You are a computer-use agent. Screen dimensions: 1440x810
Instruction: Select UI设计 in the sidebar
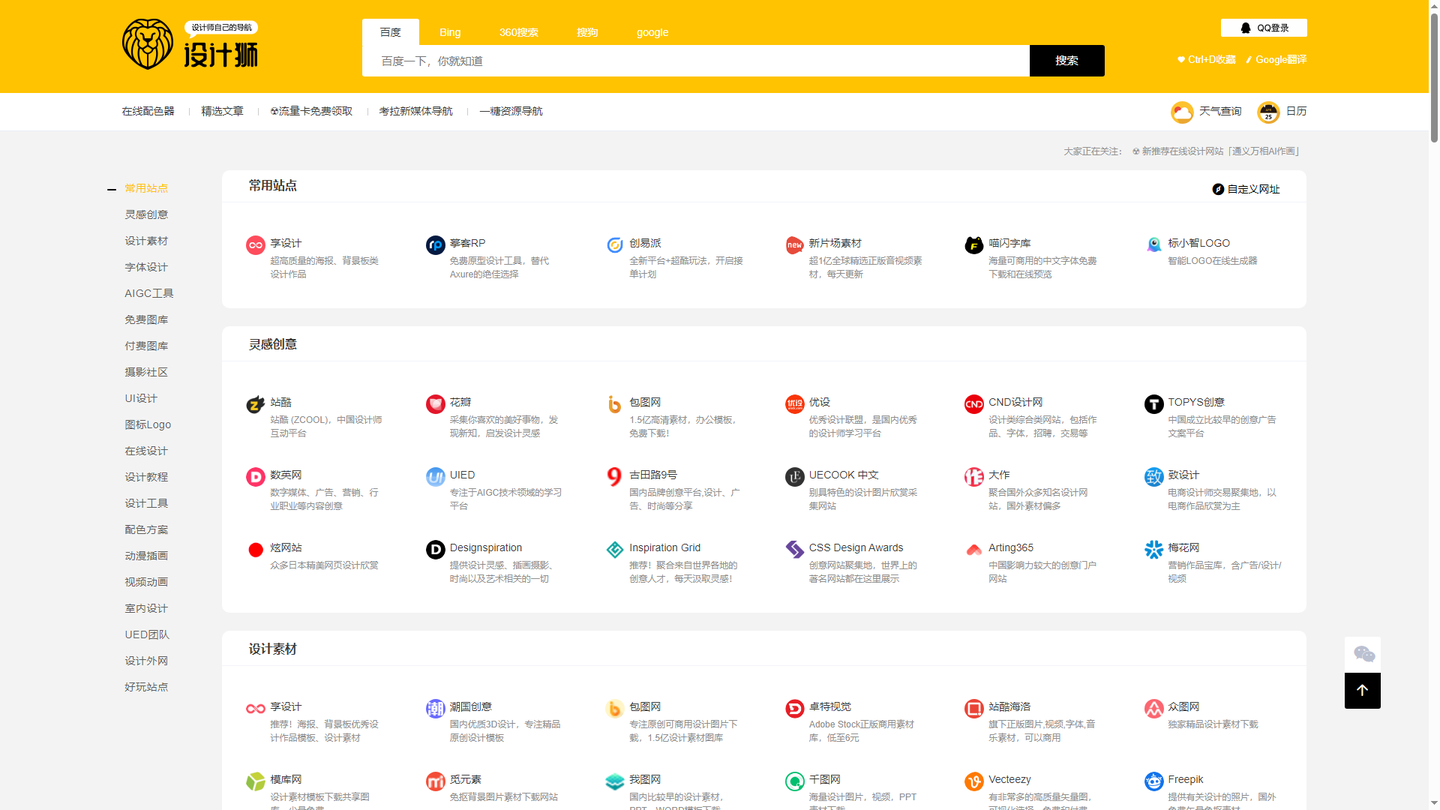point(141,398)
